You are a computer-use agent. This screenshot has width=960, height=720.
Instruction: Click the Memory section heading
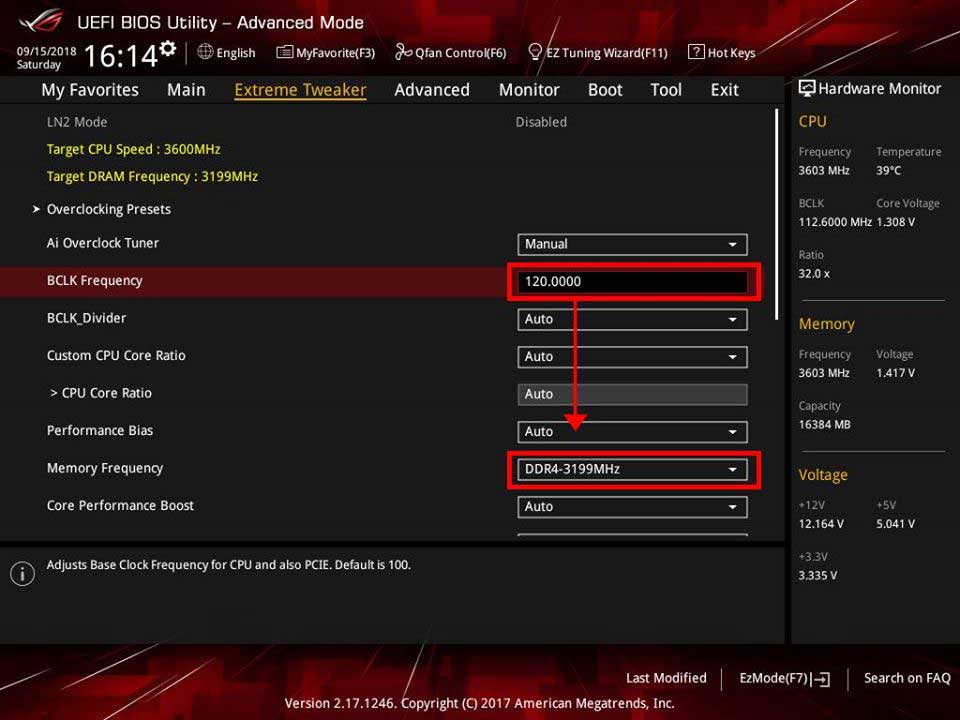[827, 324]
